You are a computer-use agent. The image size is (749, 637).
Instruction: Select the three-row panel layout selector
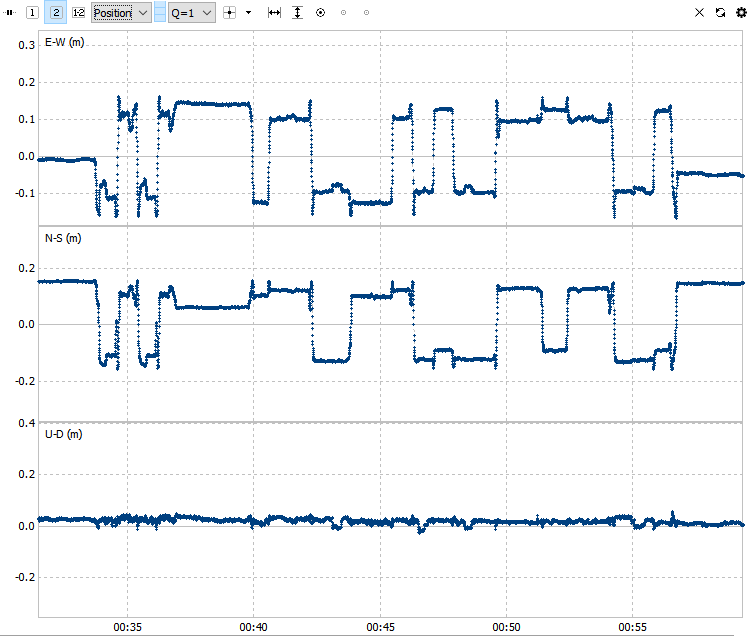160,13
